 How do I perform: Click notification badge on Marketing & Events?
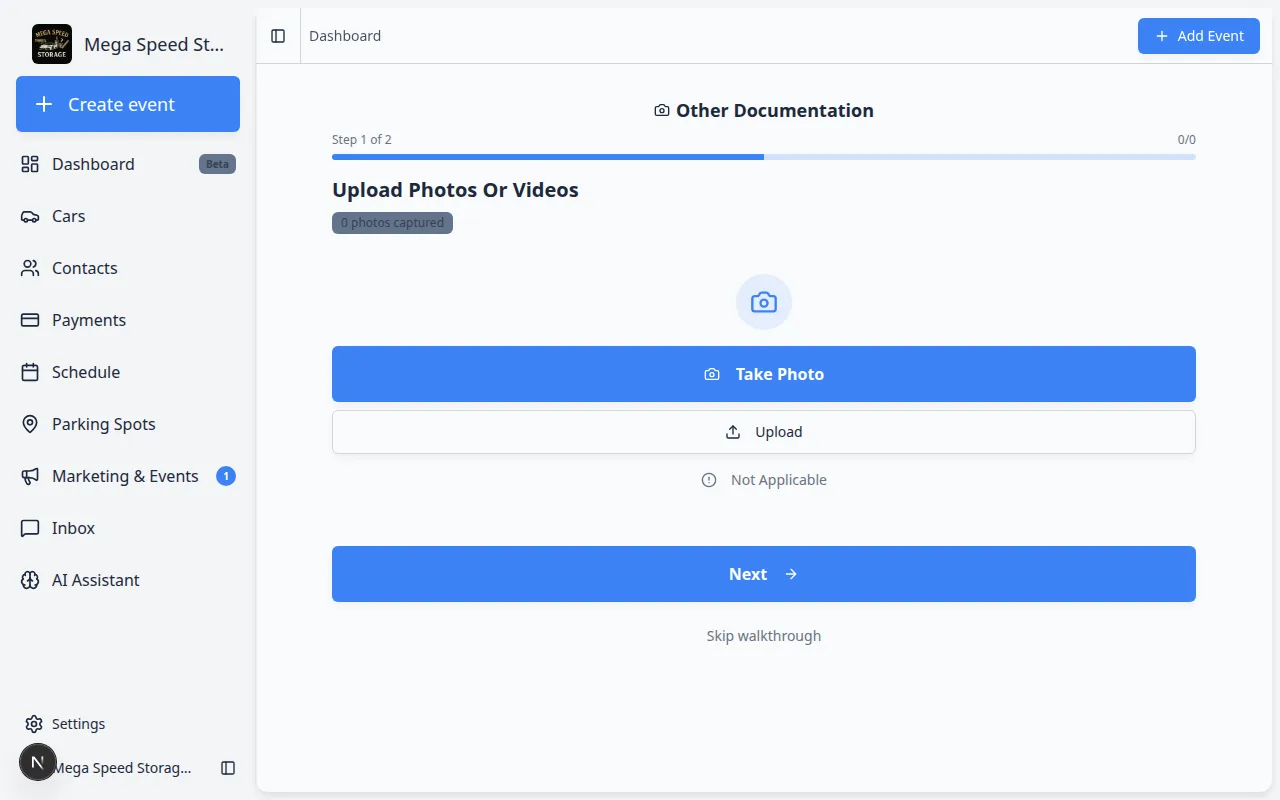click(x=226, y=476)
